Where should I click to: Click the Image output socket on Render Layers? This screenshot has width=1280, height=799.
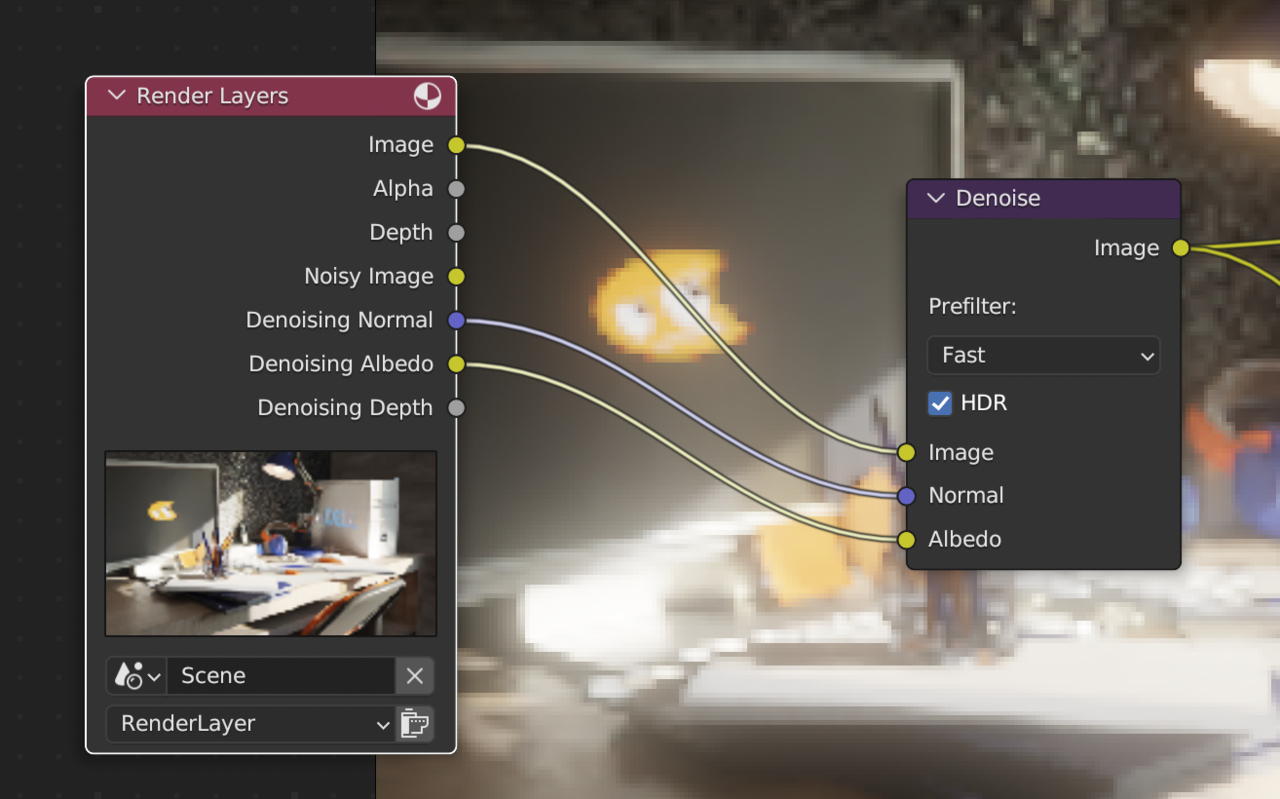456,145
